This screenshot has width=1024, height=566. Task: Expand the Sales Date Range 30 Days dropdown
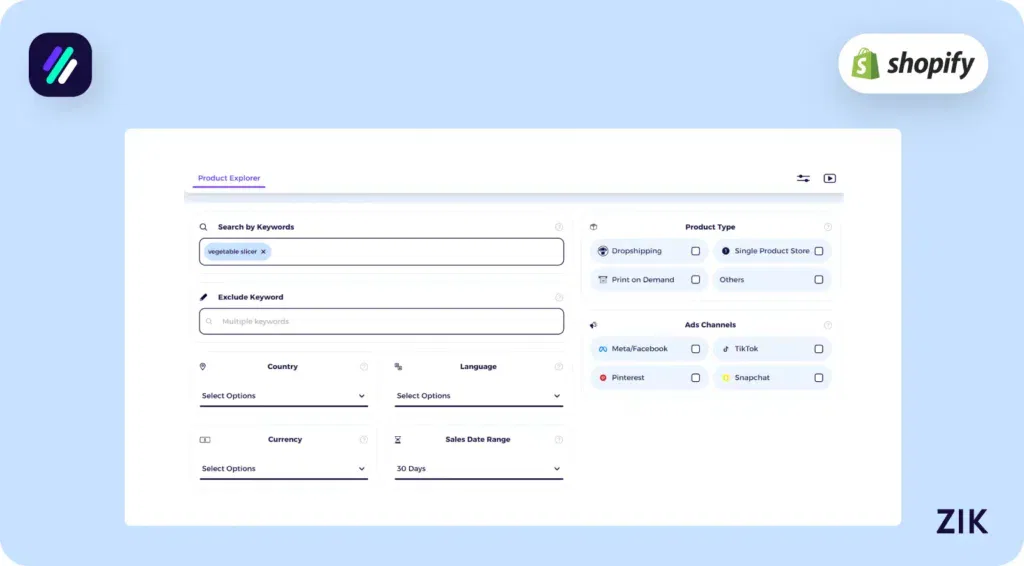(x=479, y=469)
